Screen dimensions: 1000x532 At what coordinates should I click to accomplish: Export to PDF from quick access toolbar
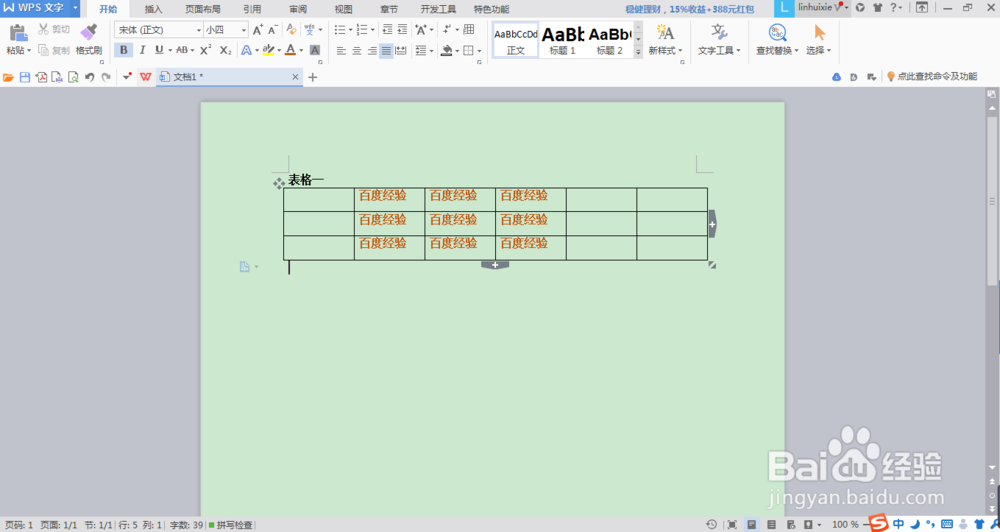coord(41,77)
